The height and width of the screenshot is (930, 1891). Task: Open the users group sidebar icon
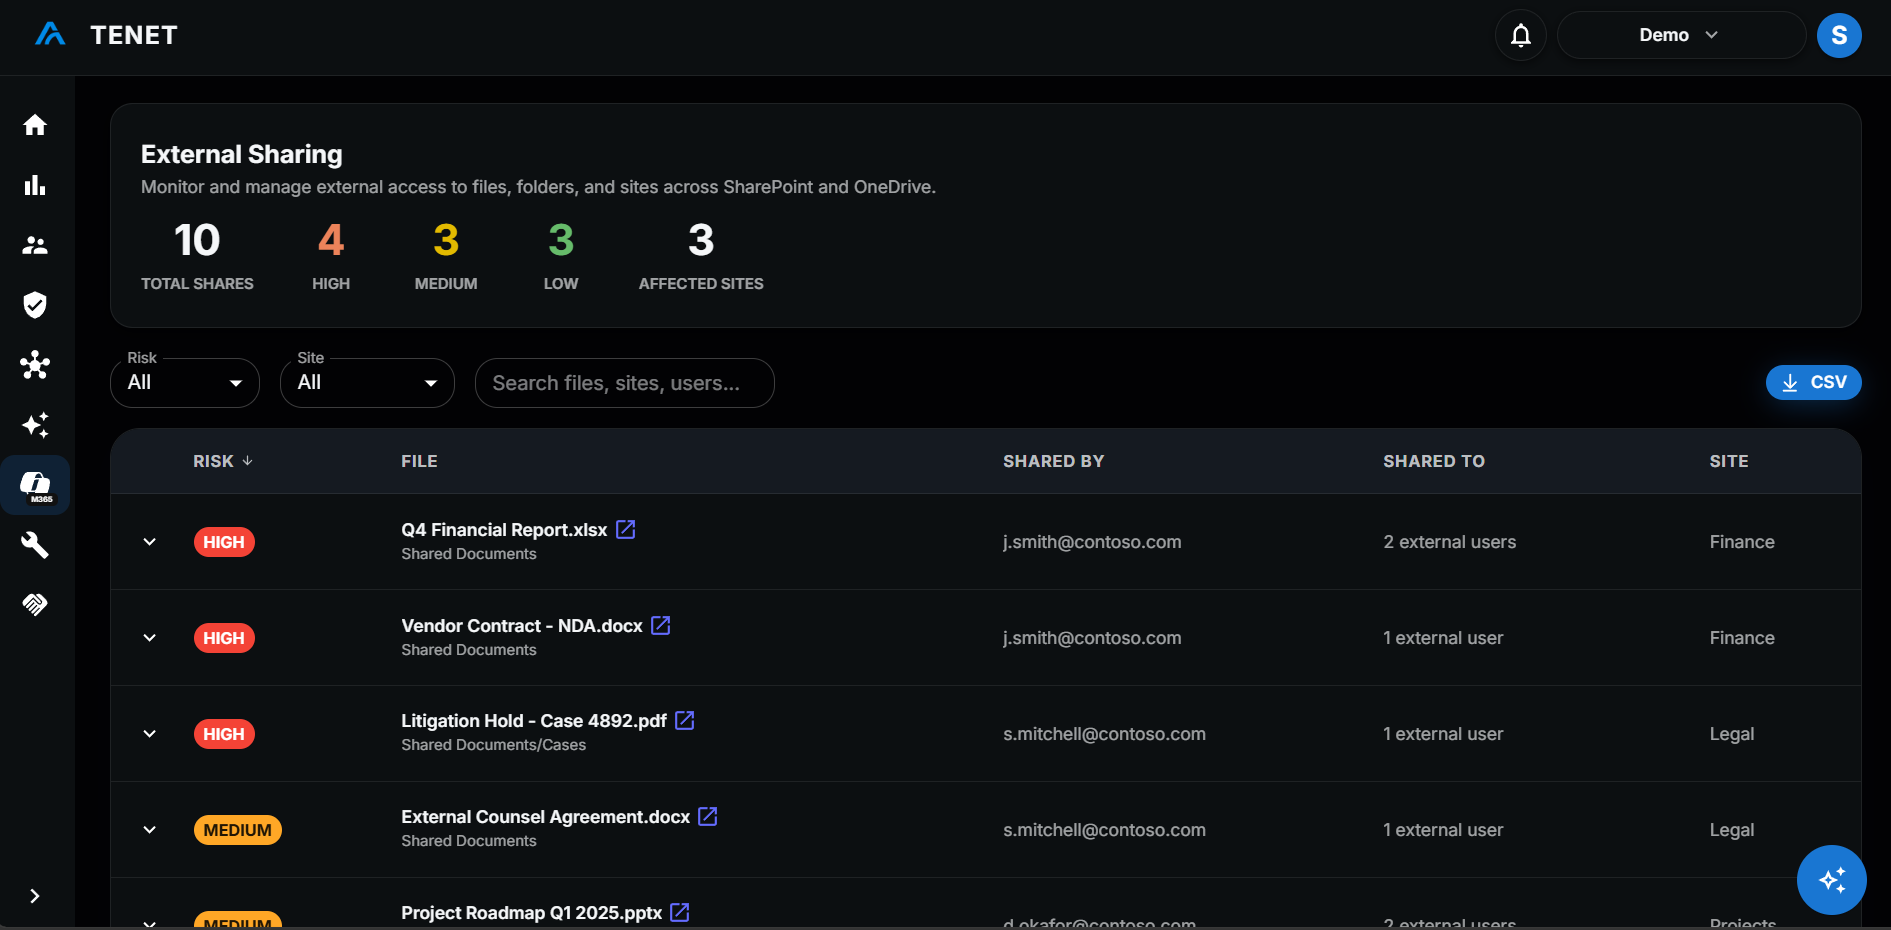35,245
